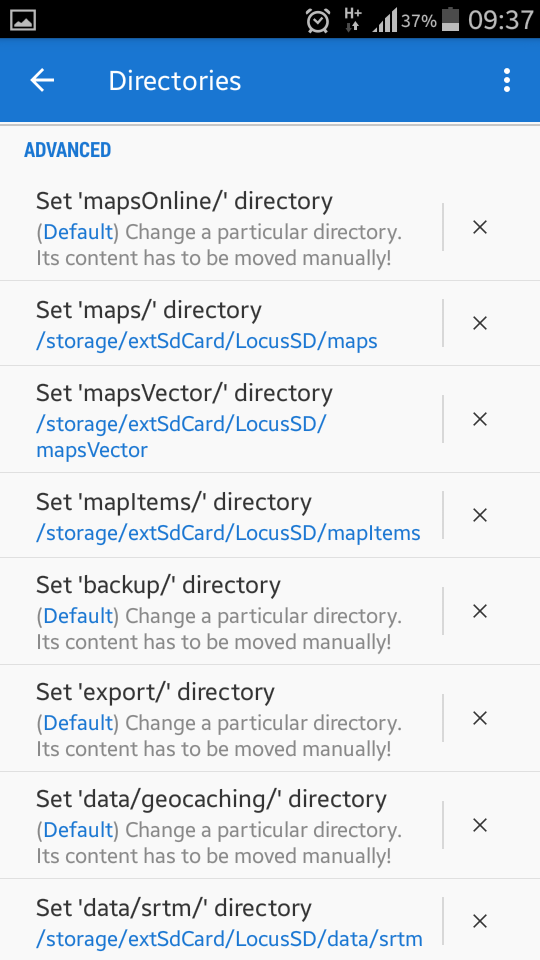Reset the 'mapsOnline/' directory with X
The height and width of the screenshot is (960, 540).
click(x=480, y=228)
